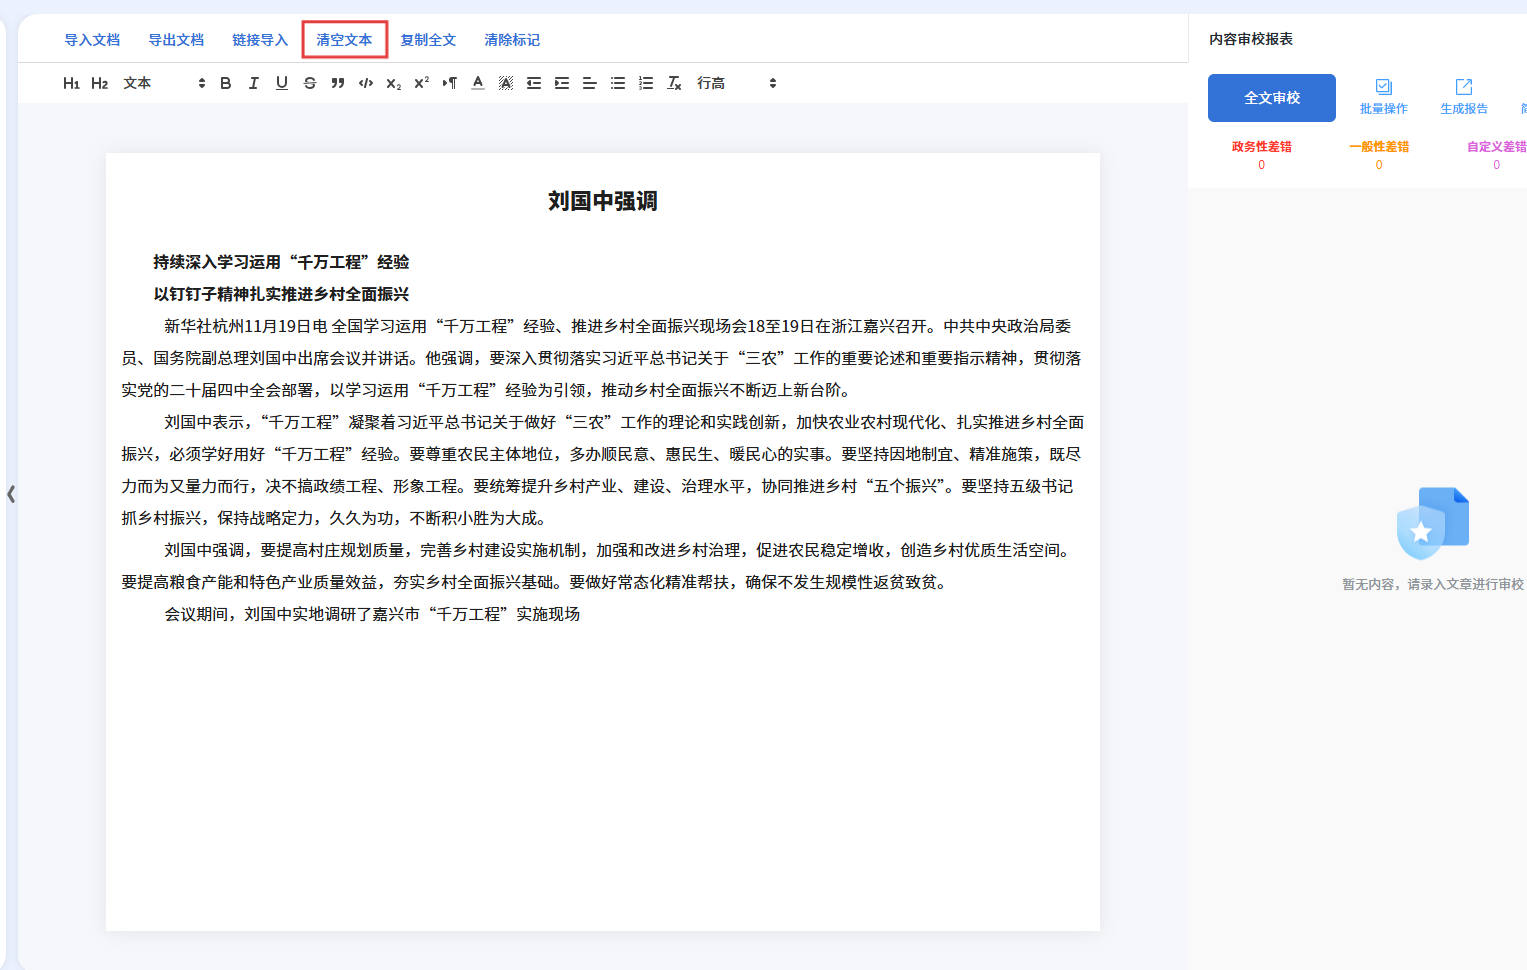Apply subscript formatting
The height and width of the screenshot is (970, 1527).
pyautogui.click(x=394, y=83)
